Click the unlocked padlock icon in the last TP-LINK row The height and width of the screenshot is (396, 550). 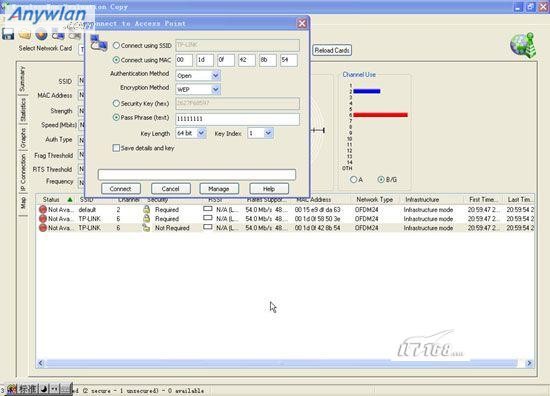146,228
